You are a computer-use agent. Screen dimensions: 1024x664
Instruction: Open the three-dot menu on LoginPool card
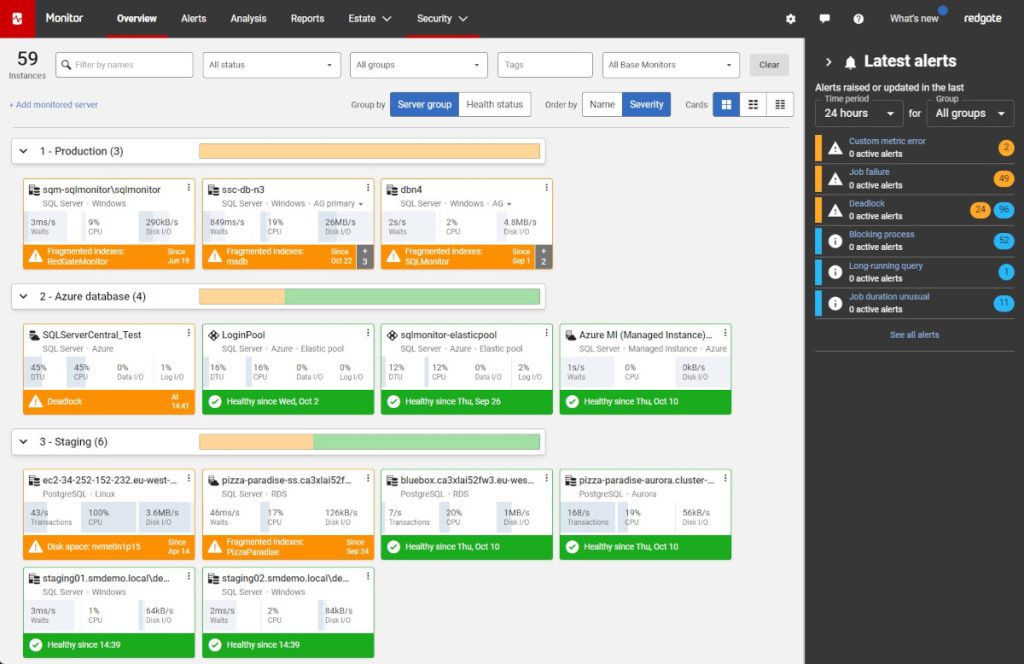click(367, 333)
